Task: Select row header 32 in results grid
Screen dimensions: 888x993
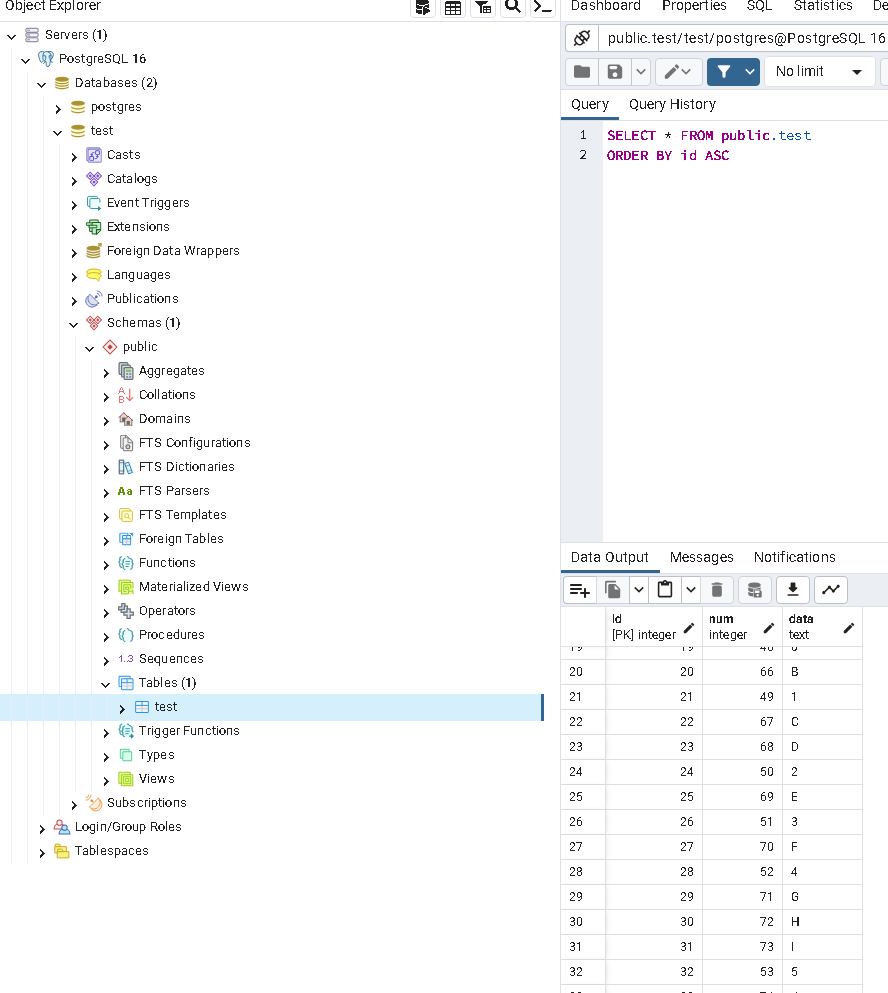Action: click(583, 972)
